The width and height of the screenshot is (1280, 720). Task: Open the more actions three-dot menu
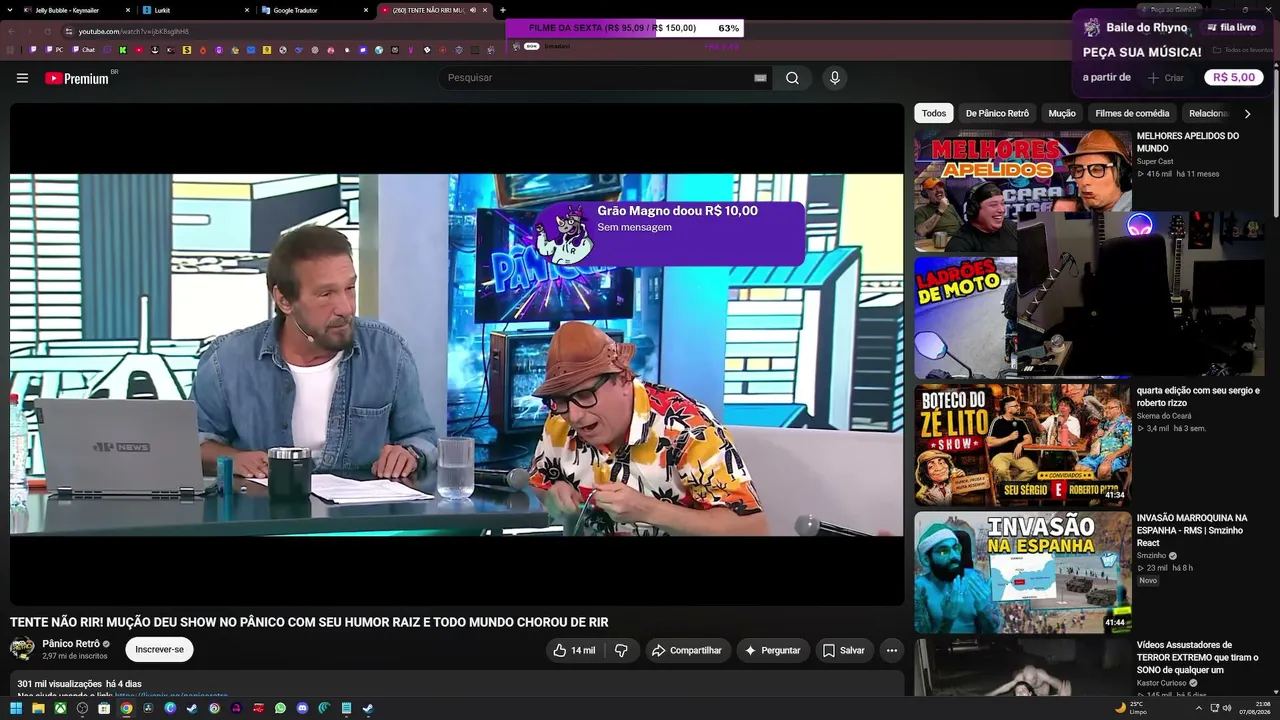[x=892, y=650]
